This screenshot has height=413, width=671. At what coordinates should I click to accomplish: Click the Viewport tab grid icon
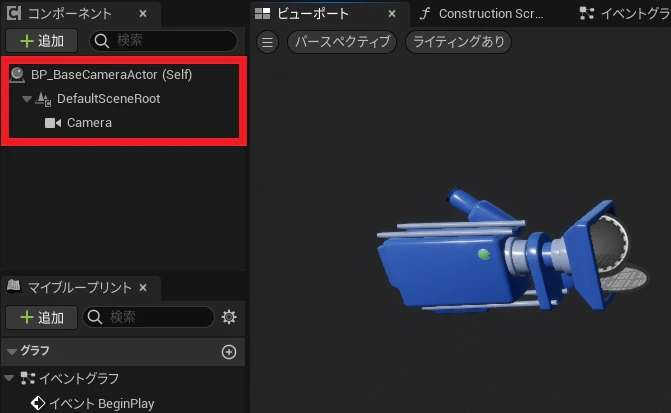[262, 14]
